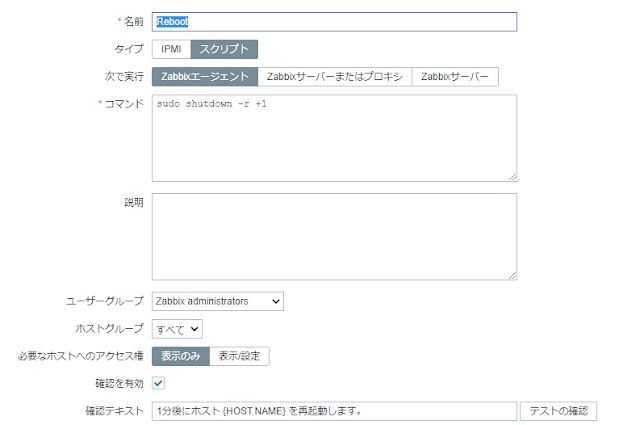This screenshot has height=425, width=640.
Task: Click the resize handle of 説明 textarea
Action: pyautogui.click(x=513, y=276)
